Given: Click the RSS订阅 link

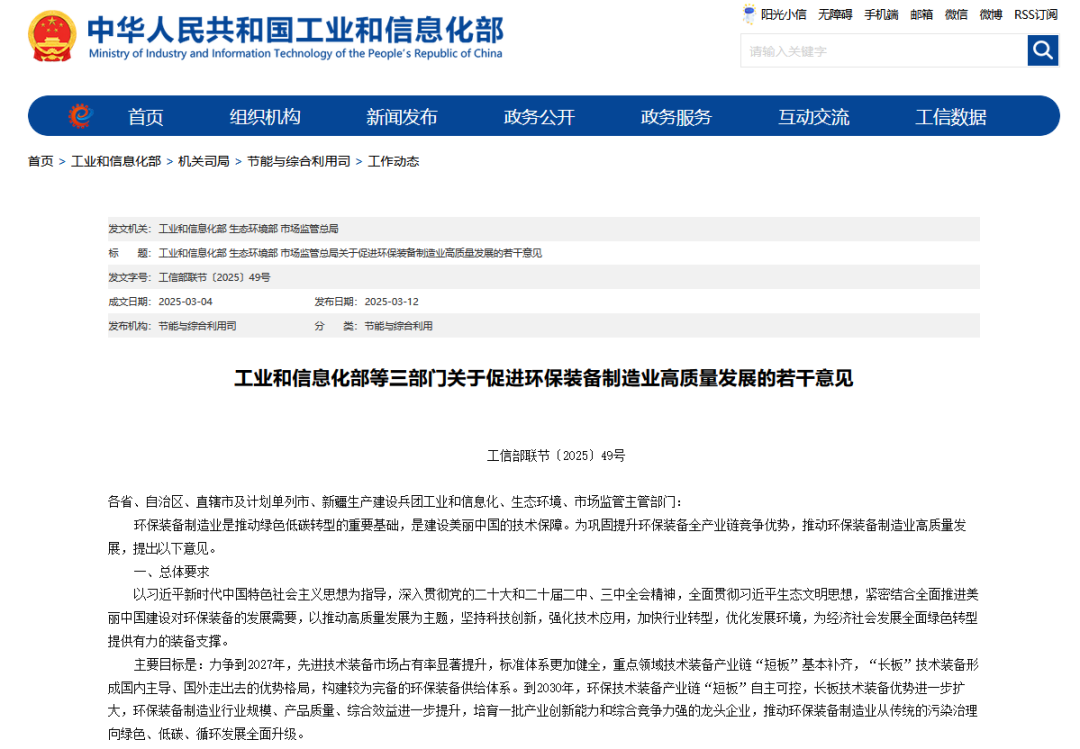Looking at the screenshot, I should (1035, 14).
